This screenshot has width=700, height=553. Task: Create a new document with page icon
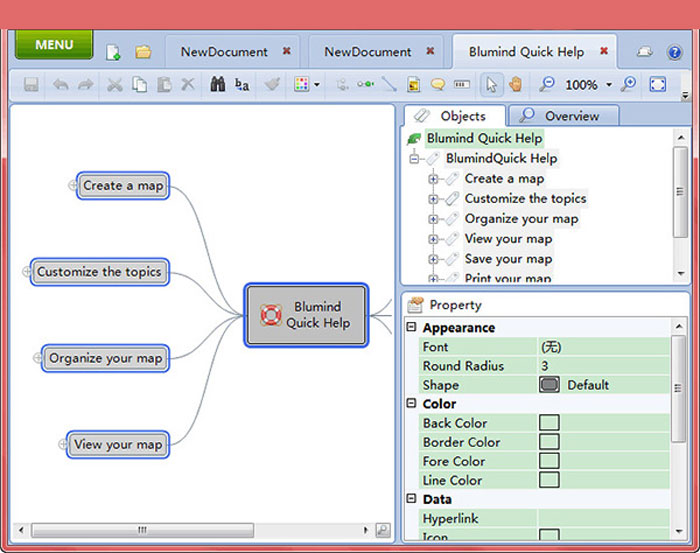click(x=113, y=52)
